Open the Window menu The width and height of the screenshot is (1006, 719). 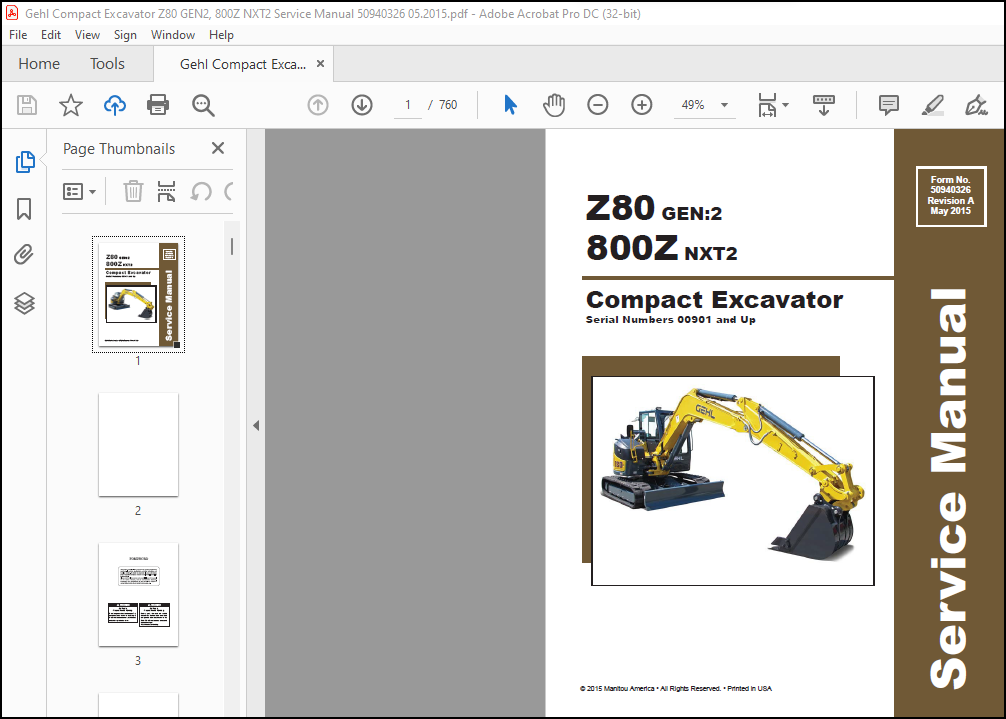pyautogui.click(x=173, y=35)
